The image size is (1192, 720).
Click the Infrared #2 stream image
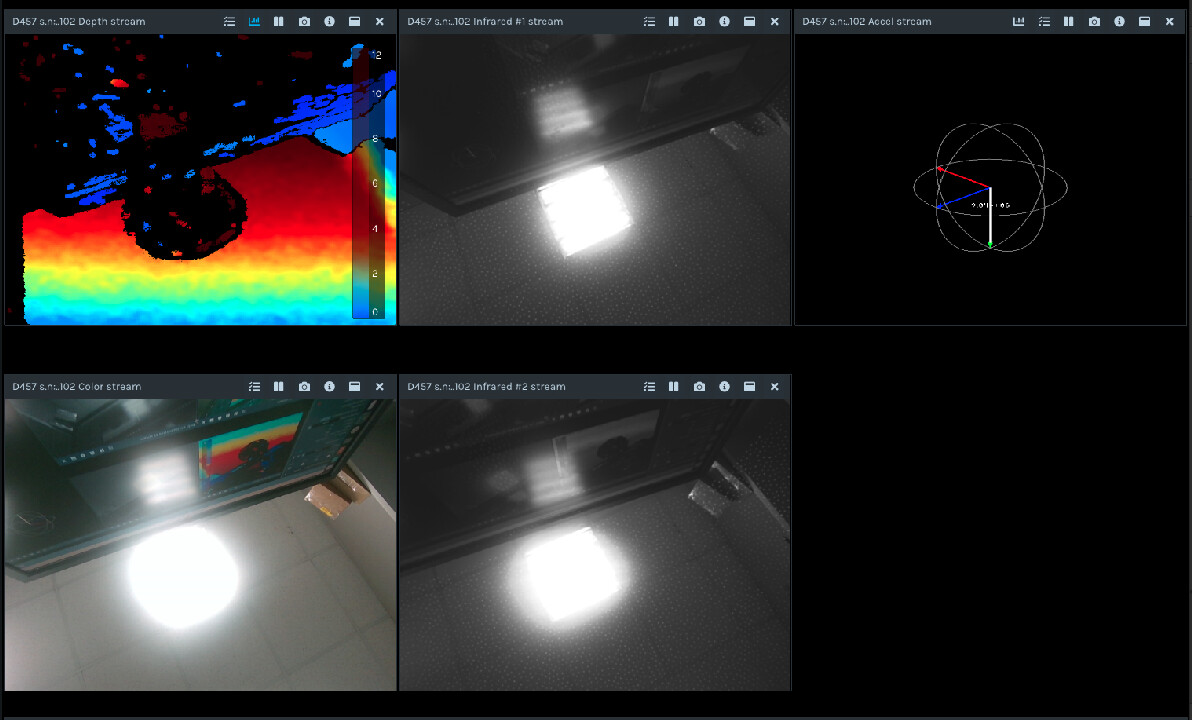tap(595, 544)
